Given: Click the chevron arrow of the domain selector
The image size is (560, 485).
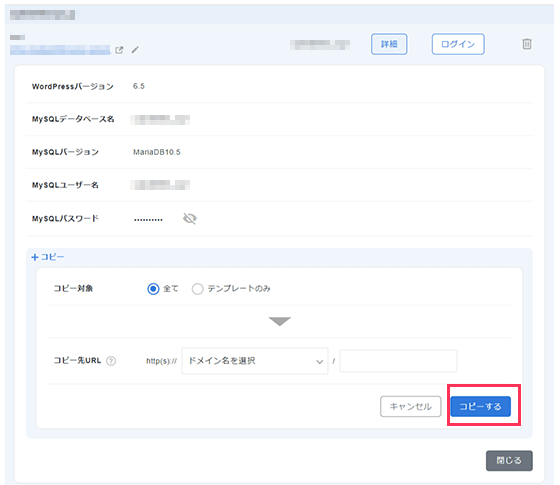Looking at the screenshot, I should pyautogui.click(x=320, y=362).
